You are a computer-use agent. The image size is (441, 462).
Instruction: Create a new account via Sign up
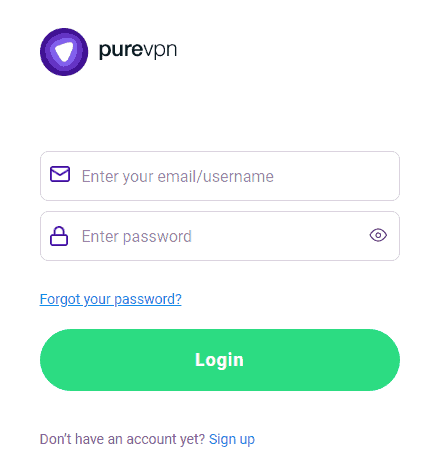pos(232,439)
